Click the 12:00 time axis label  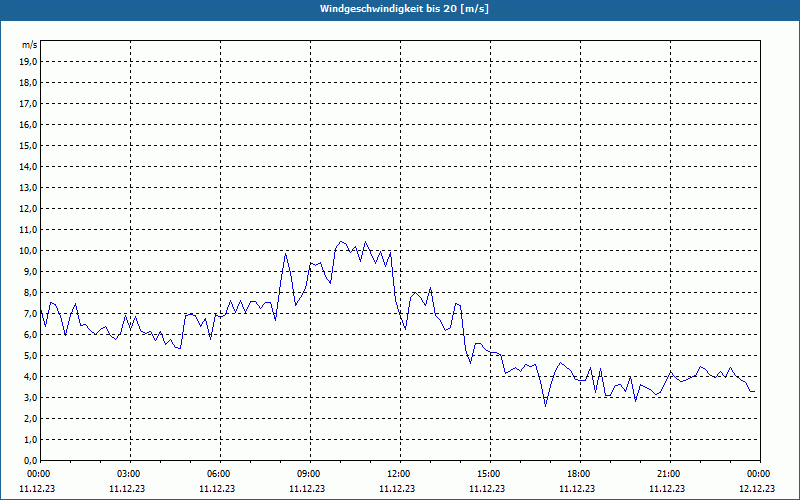(x=400, y=474)
